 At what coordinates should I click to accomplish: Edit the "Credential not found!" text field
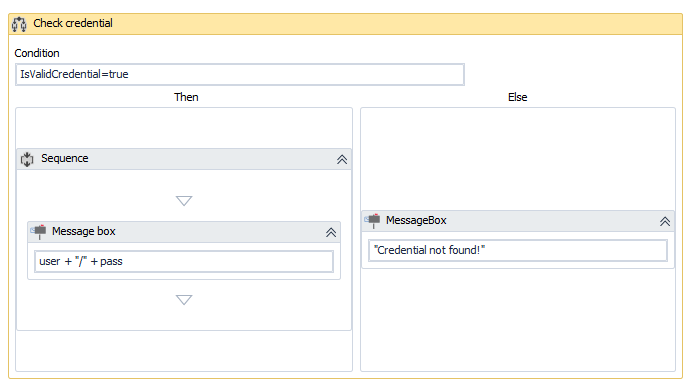click(x=518, y=250)
